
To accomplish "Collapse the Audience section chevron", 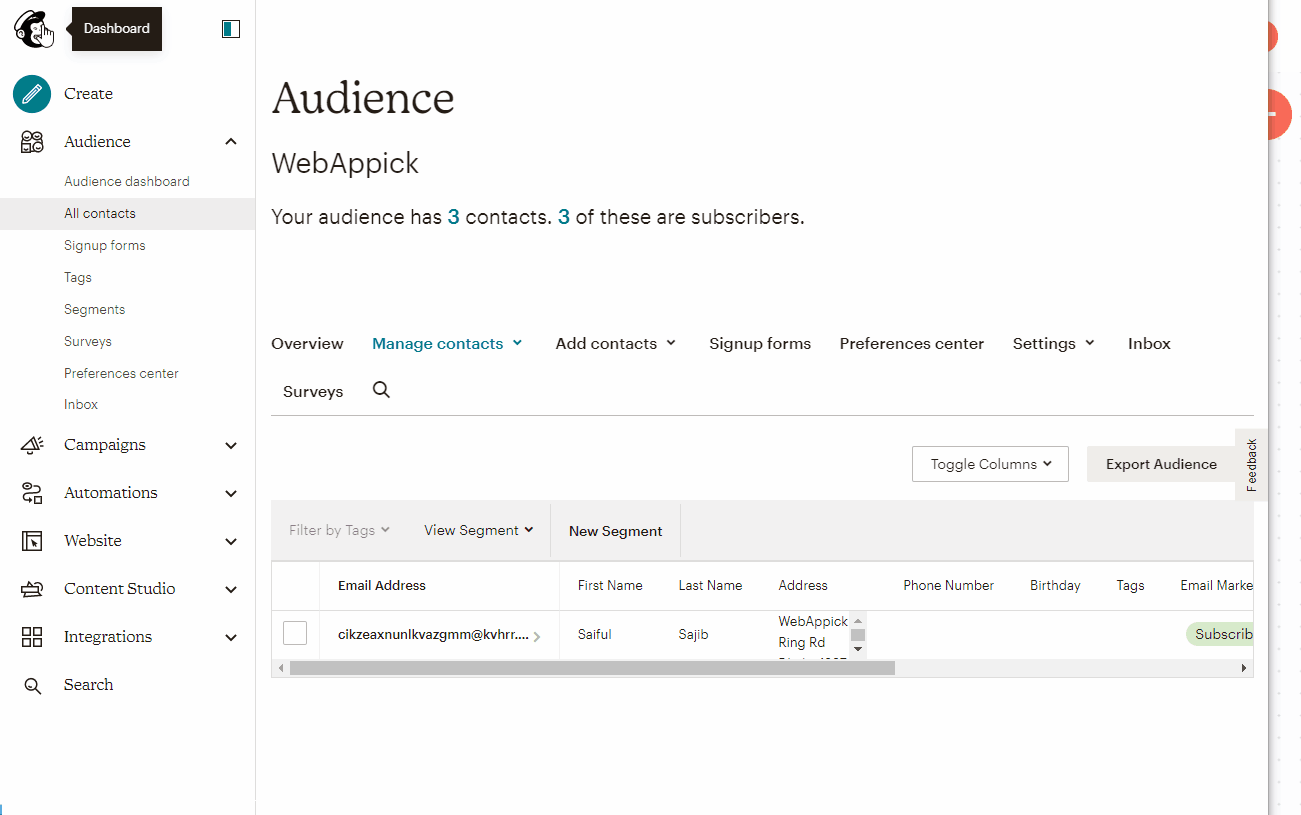I will [x=231, y=142].
